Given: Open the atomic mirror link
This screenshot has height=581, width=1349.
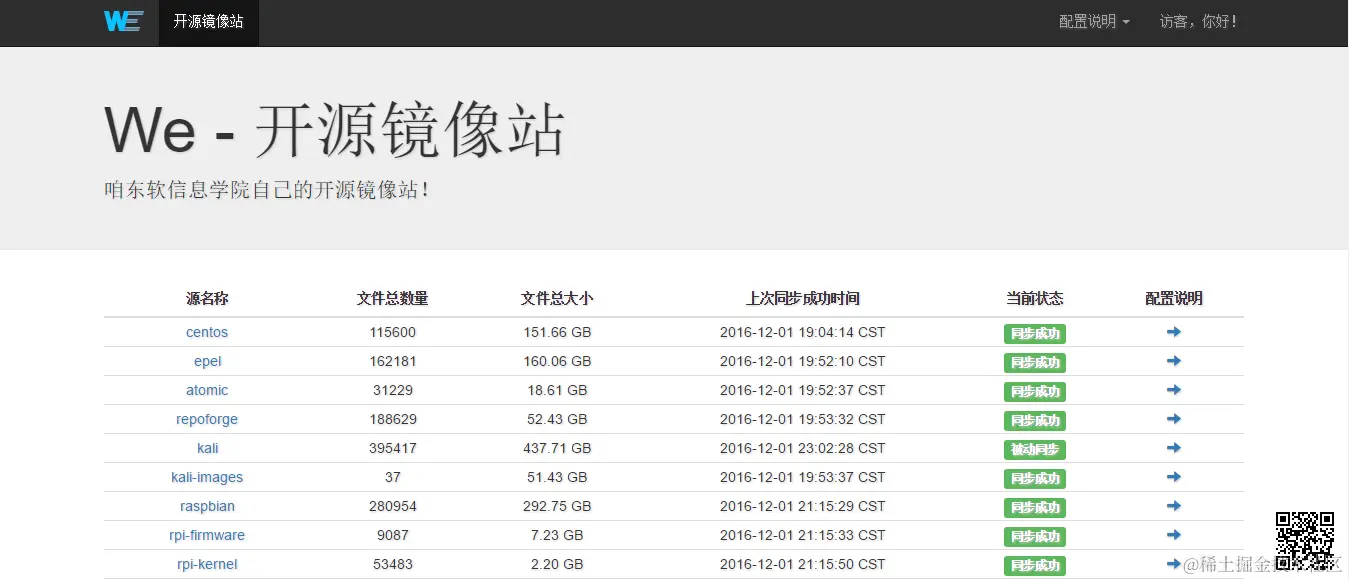Looking at the screenshot, I should pos(207,390).
